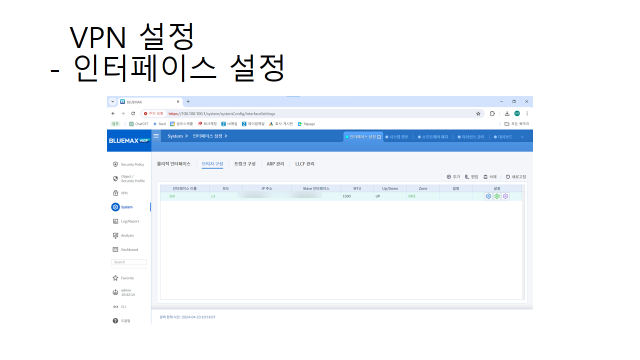
Task: Close the BLUEMAX browser tab
Action: pyautogui.click(x=178, y=102)
